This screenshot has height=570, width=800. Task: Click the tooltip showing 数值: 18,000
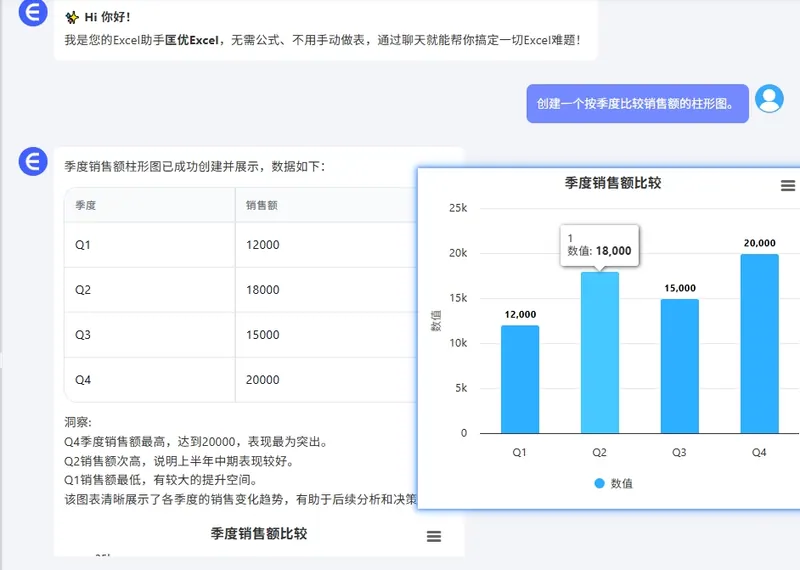(x=599, y=245)
